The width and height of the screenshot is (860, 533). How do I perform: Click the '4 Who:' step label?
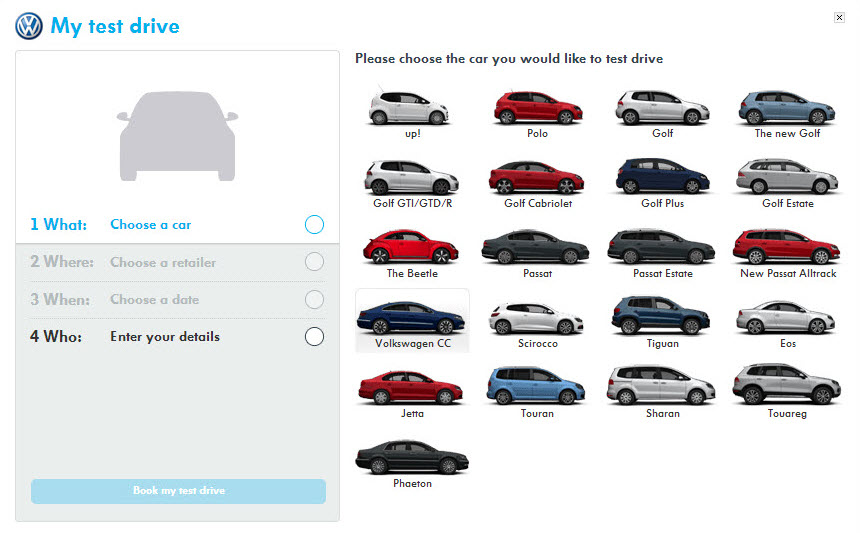pyautogui.click(x=56, y=337)
